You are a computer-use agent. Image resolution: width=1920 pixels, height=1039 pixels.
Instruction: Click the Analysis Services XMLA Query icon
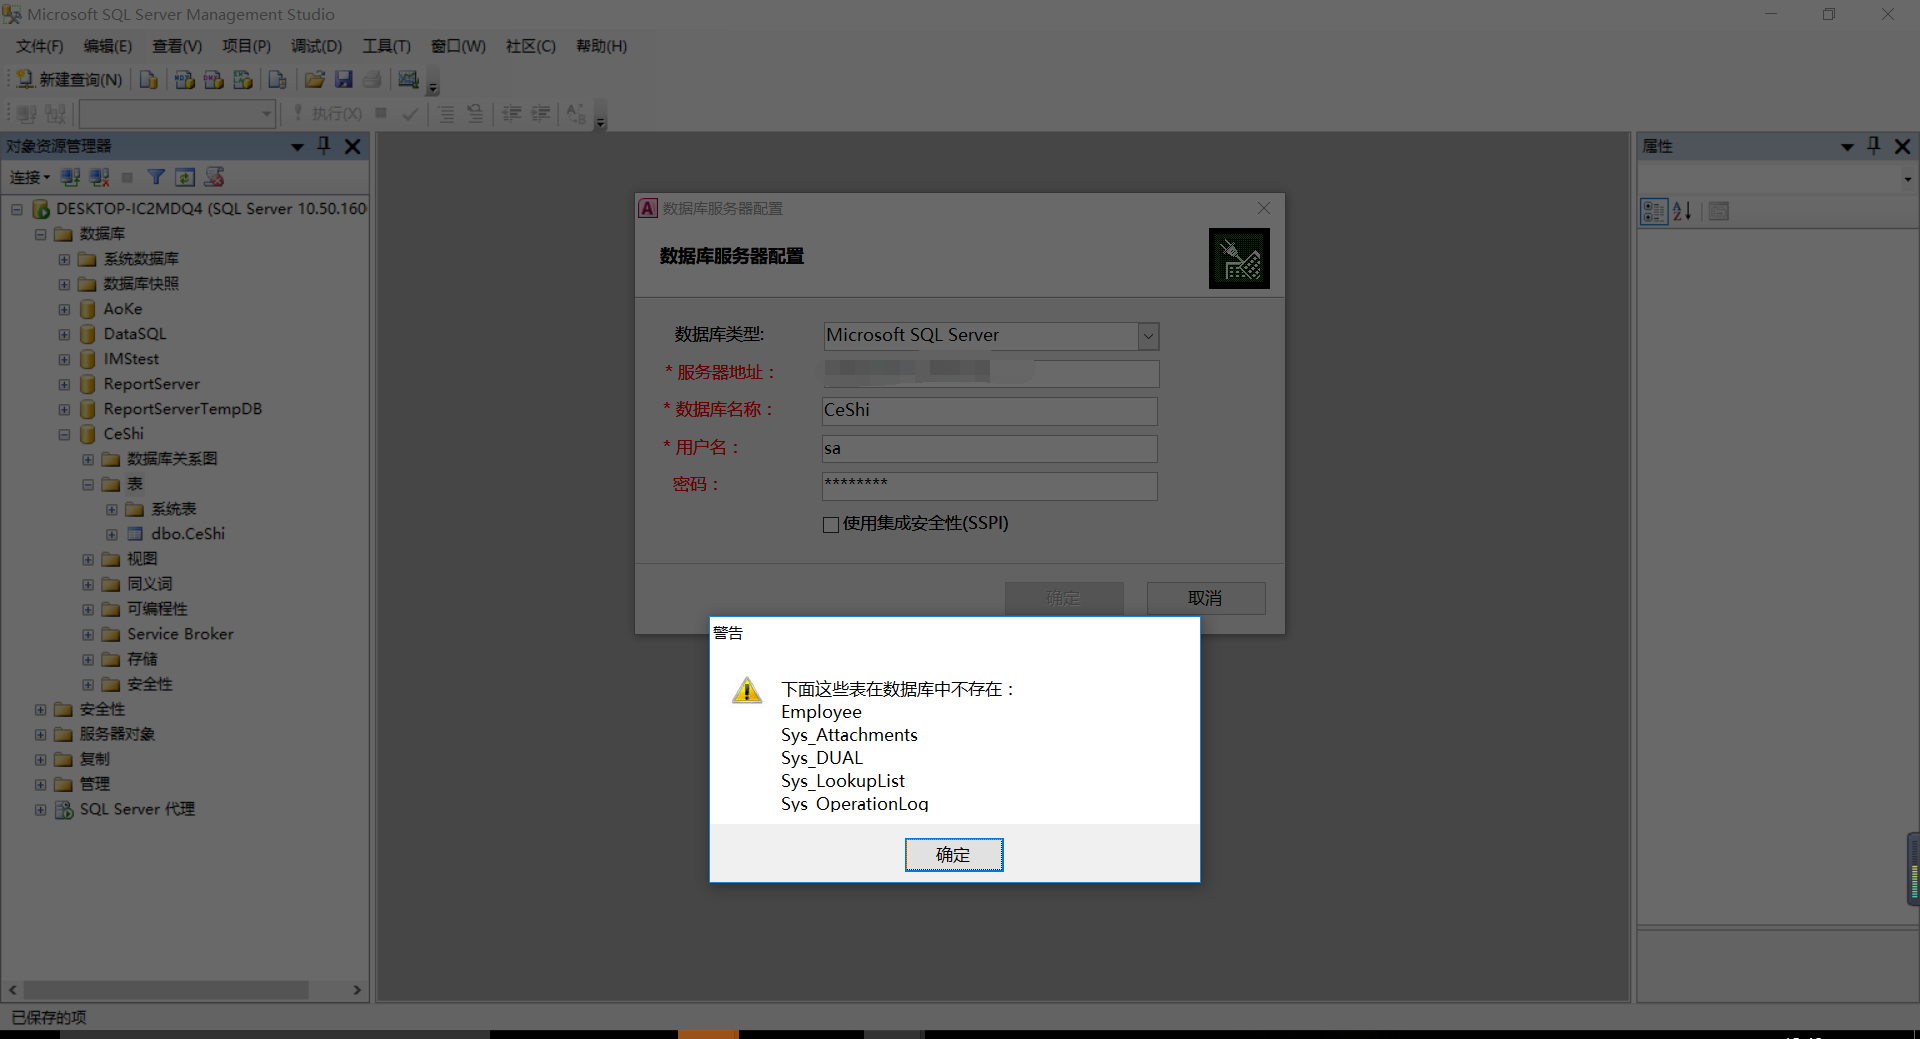pyautogui.click(x=242, y=80)
